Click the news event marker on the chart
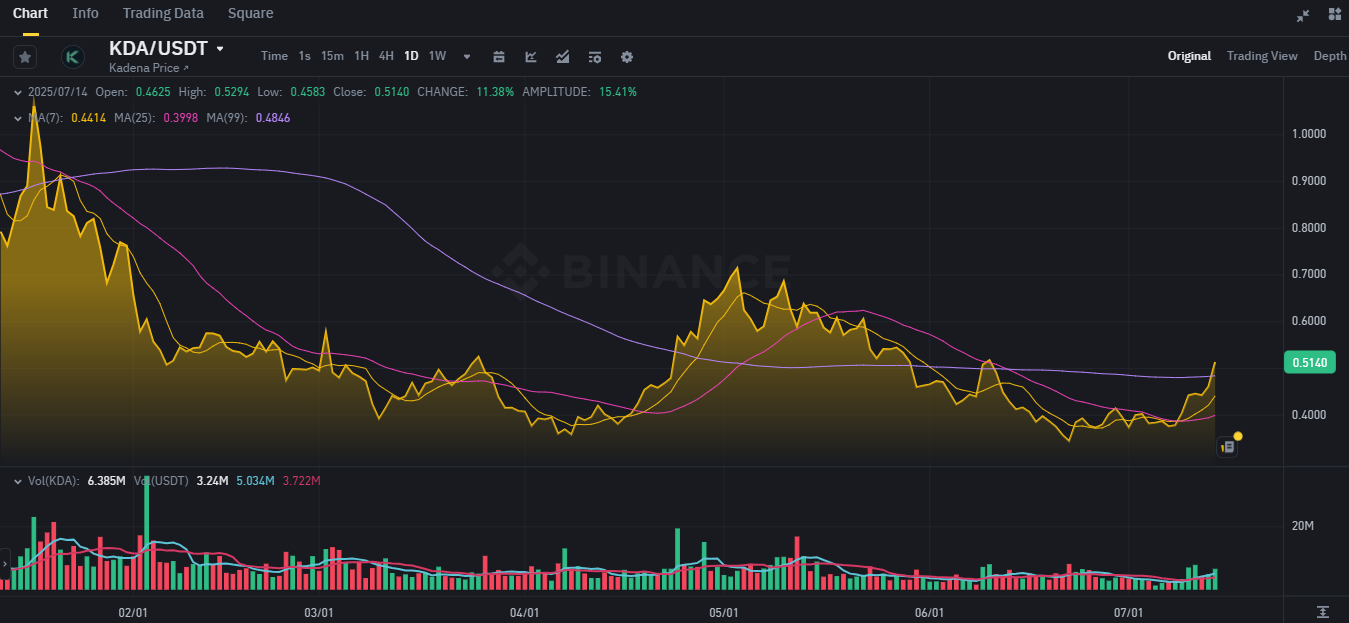 1227,447
